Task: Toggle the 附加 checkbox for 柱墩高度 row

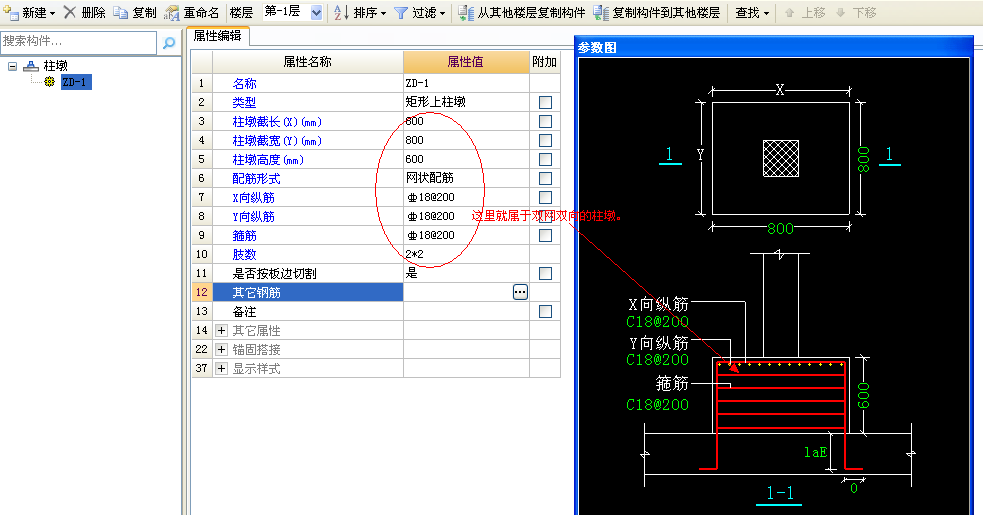Action: click(x=545, y=159)
